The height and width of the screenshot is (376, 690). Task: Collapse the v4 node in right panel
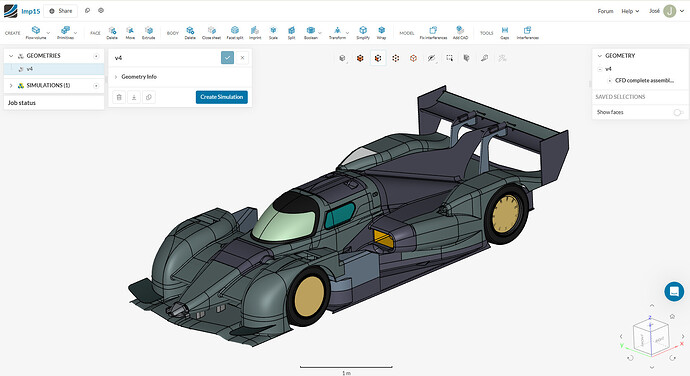pyautogui.click(x=600, y=69)
